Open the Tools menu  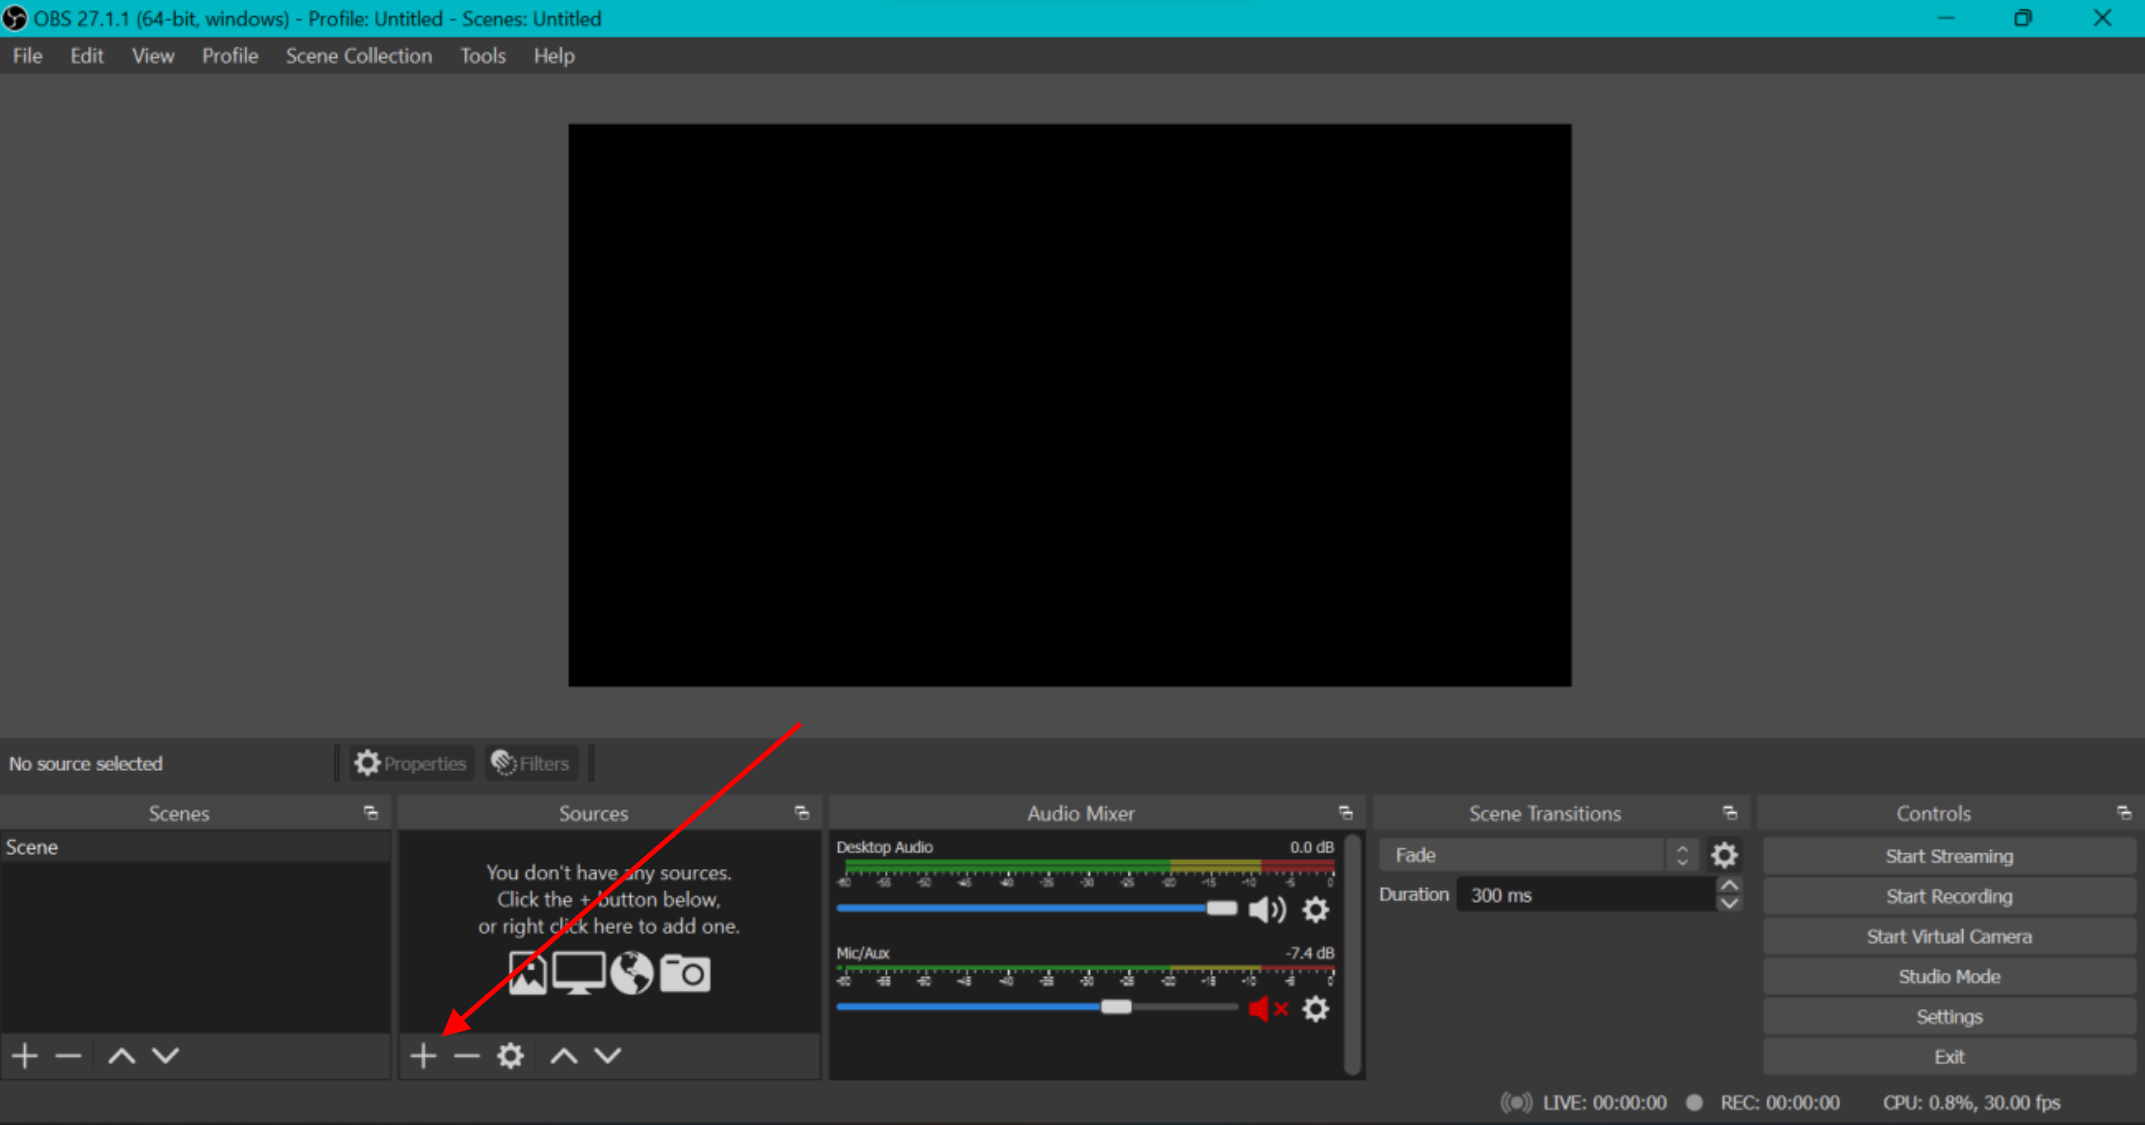pyautogui.click(x=483, y=56)
